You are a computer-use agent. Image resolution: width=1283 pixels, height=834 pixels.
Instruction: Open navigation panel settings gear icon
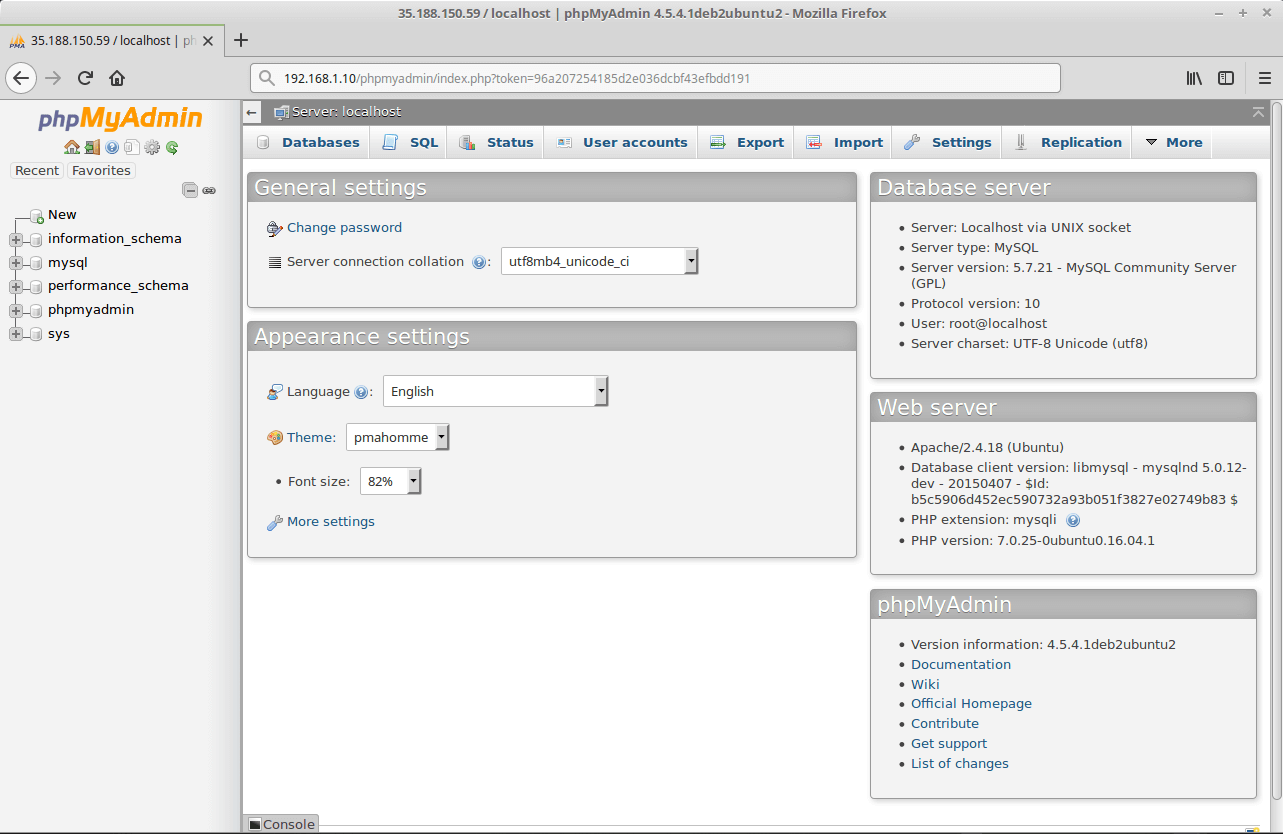pyautogui.click(x=152, y=147)
